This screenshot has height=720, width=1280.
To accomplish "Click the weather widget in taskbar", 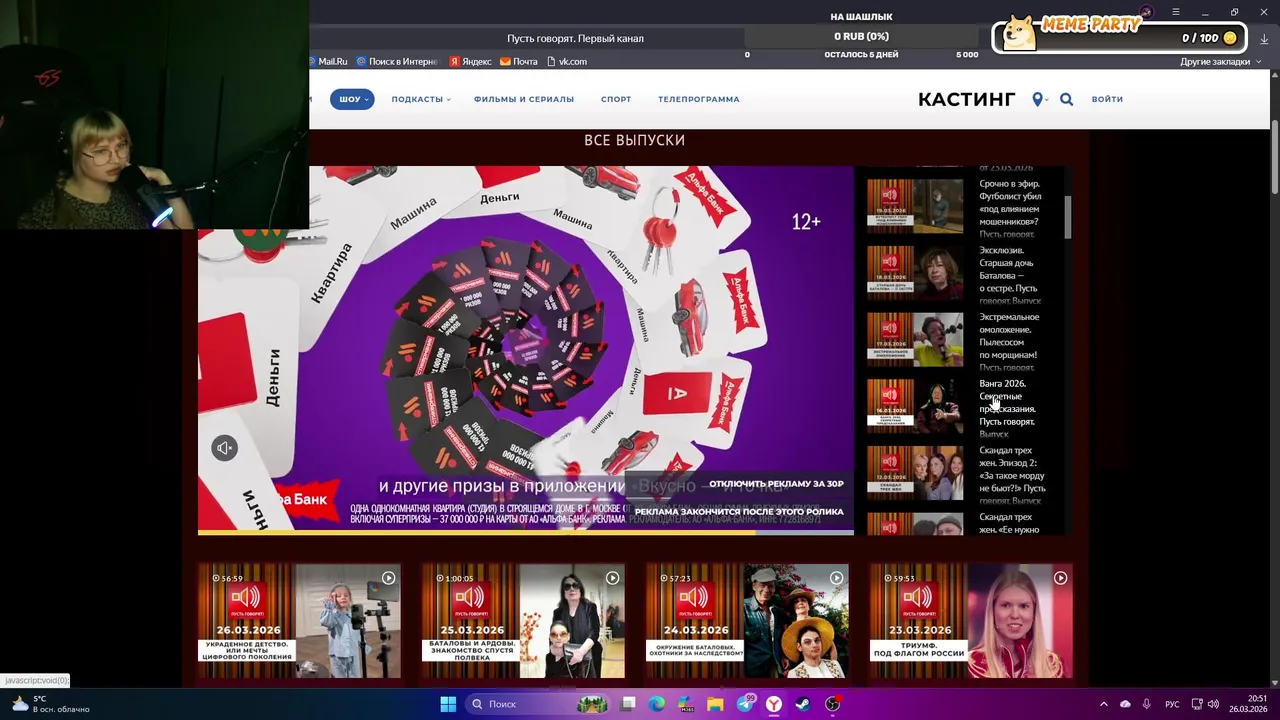I will tap(50, 704).
